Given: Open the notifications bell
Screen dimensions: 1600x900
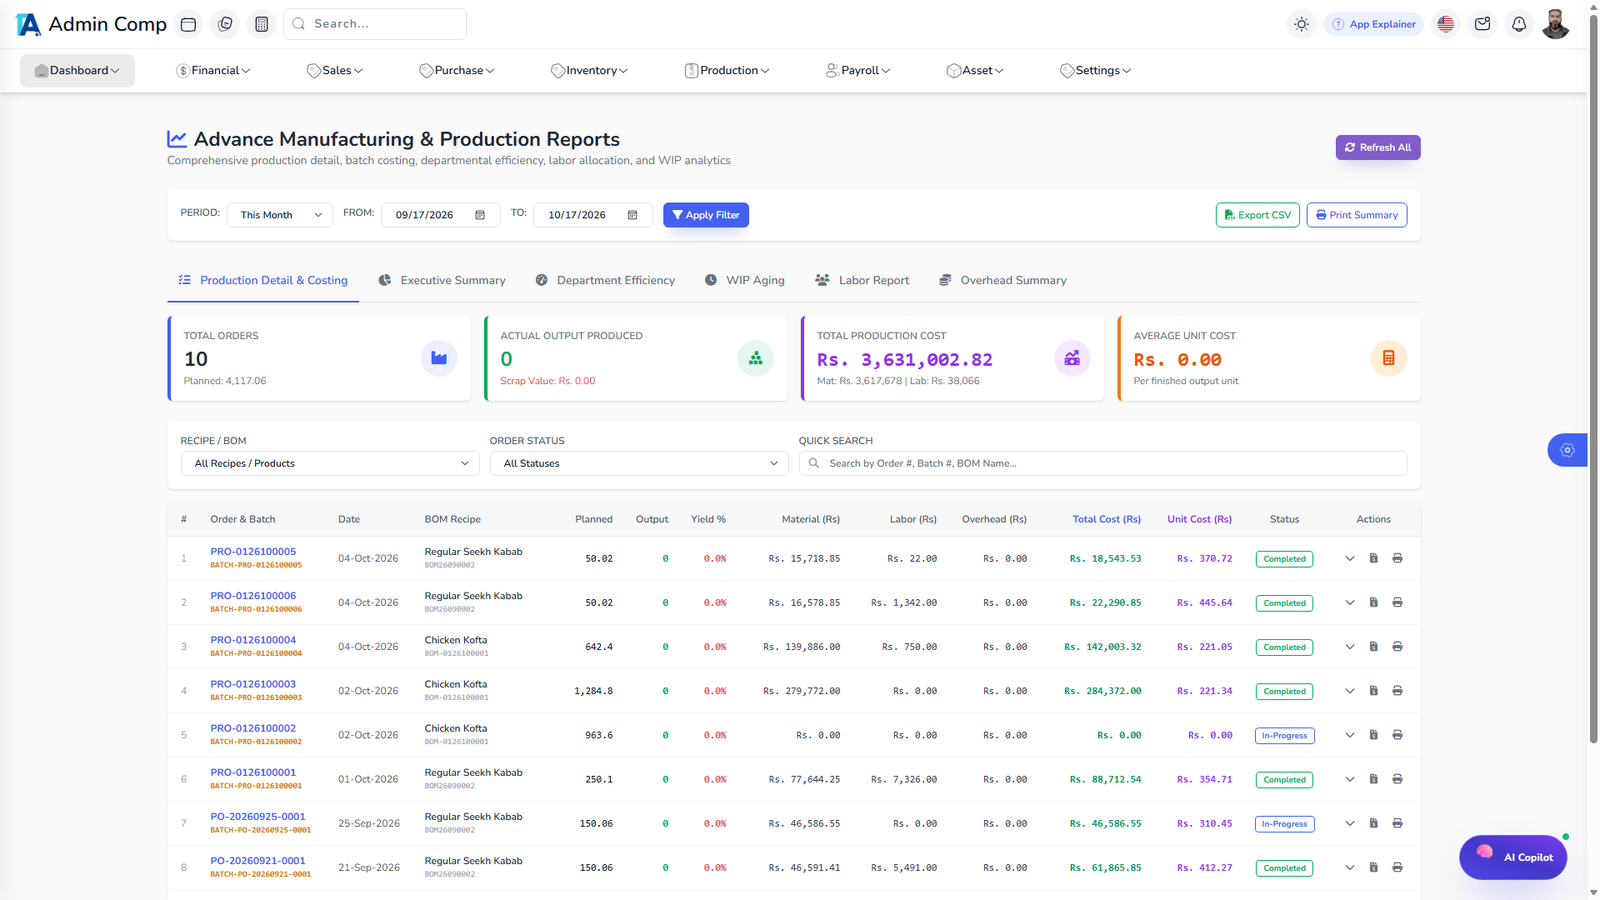Looking at the screenshot, I should (1519, 24).
